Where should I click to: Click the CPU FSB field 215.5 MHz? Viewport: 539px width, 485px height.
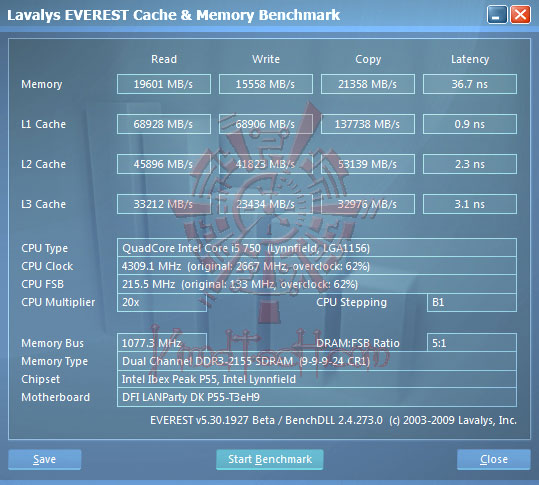click(317, 284)
